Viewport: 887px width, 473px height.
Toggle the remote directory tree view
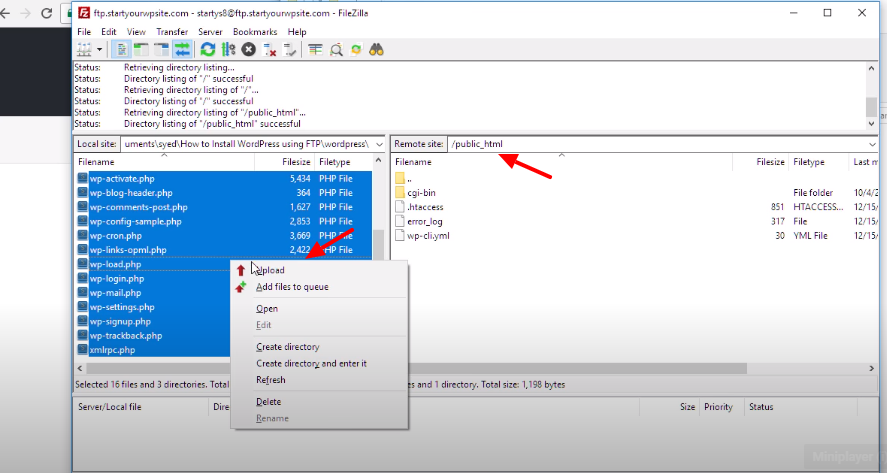161,50
